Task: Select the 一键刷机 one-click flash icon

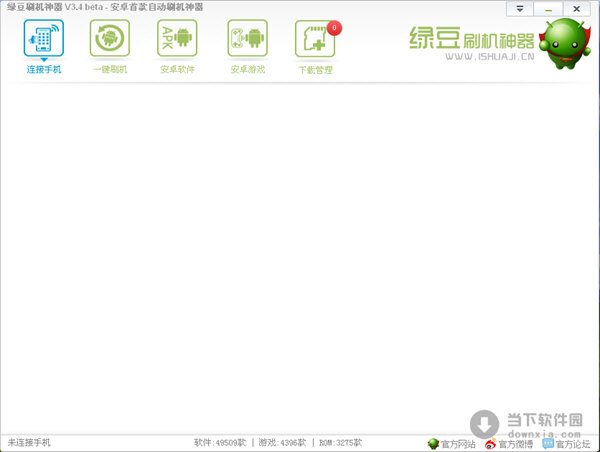Action: 110,38
